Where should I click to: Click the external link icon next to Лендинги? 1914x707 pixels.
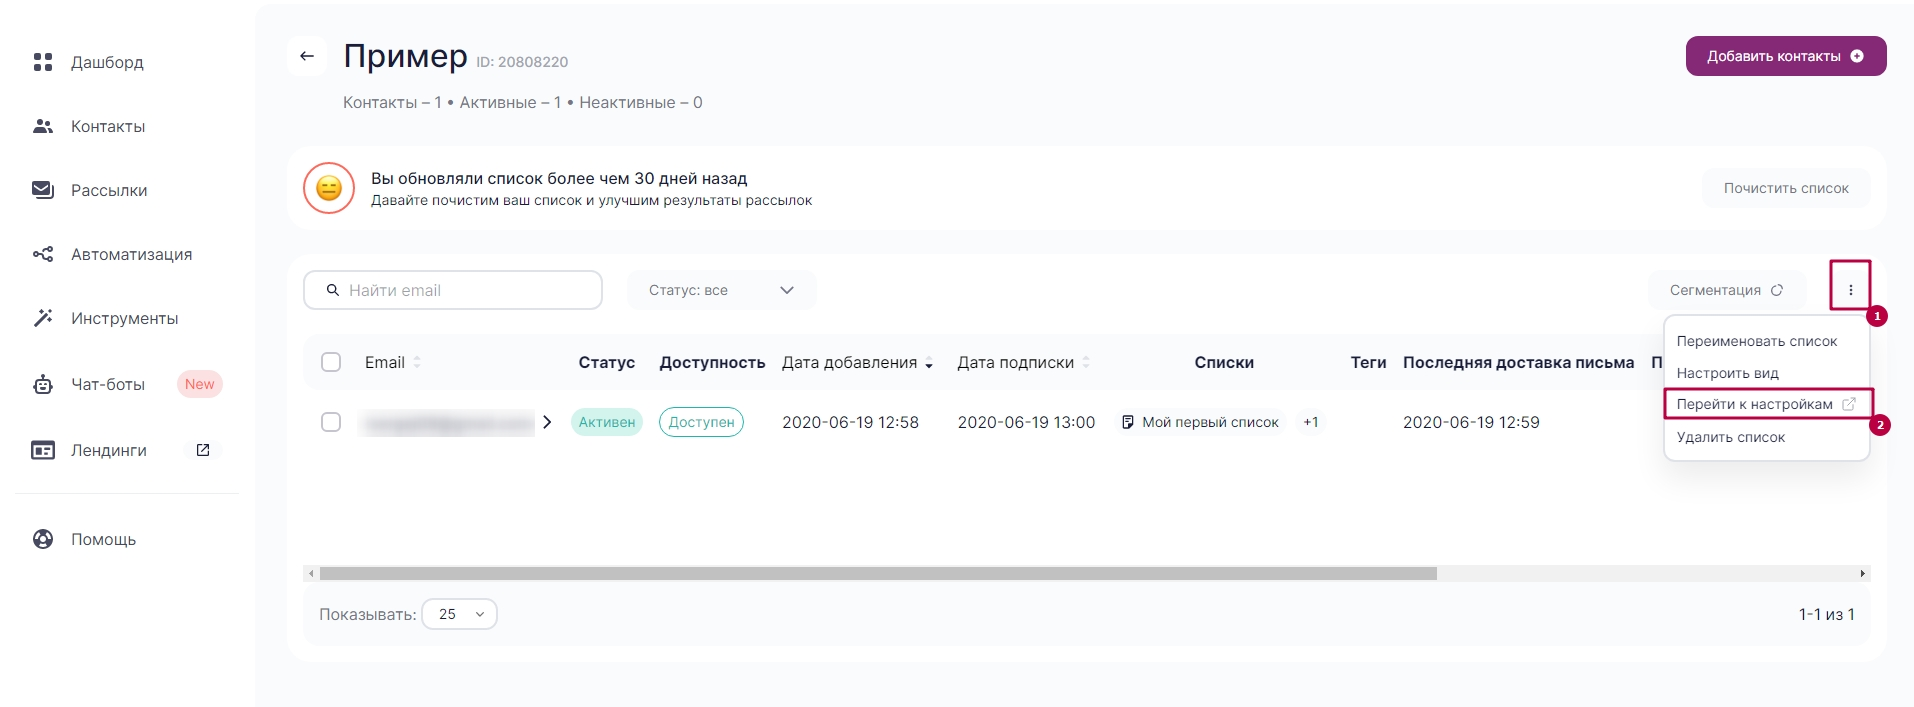(203, 450)
